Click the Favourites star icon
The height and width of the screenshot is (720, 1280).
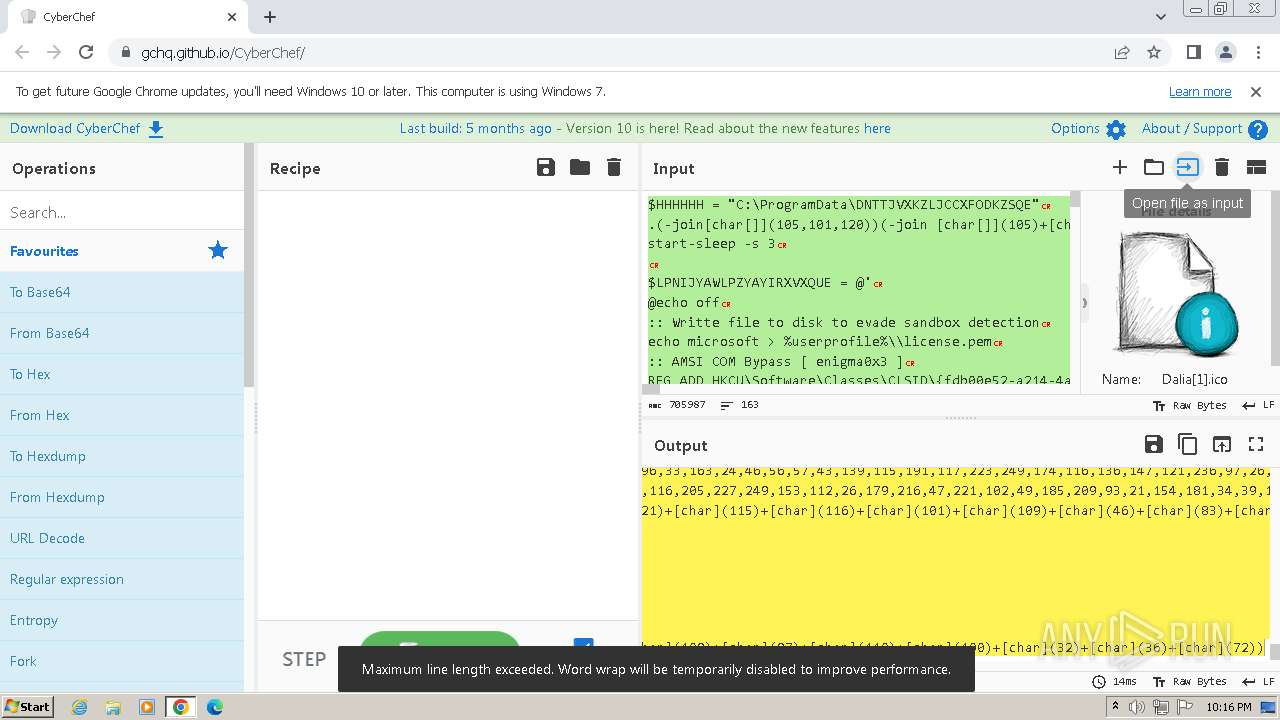tap(218, 251)
